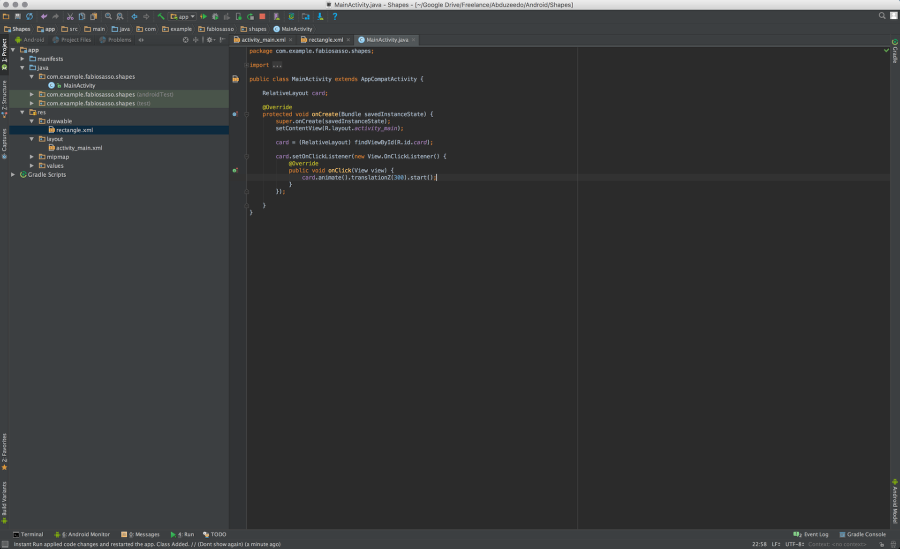Click the Back navigation arrow
This screenshot has height=549, width=900.
134,17
